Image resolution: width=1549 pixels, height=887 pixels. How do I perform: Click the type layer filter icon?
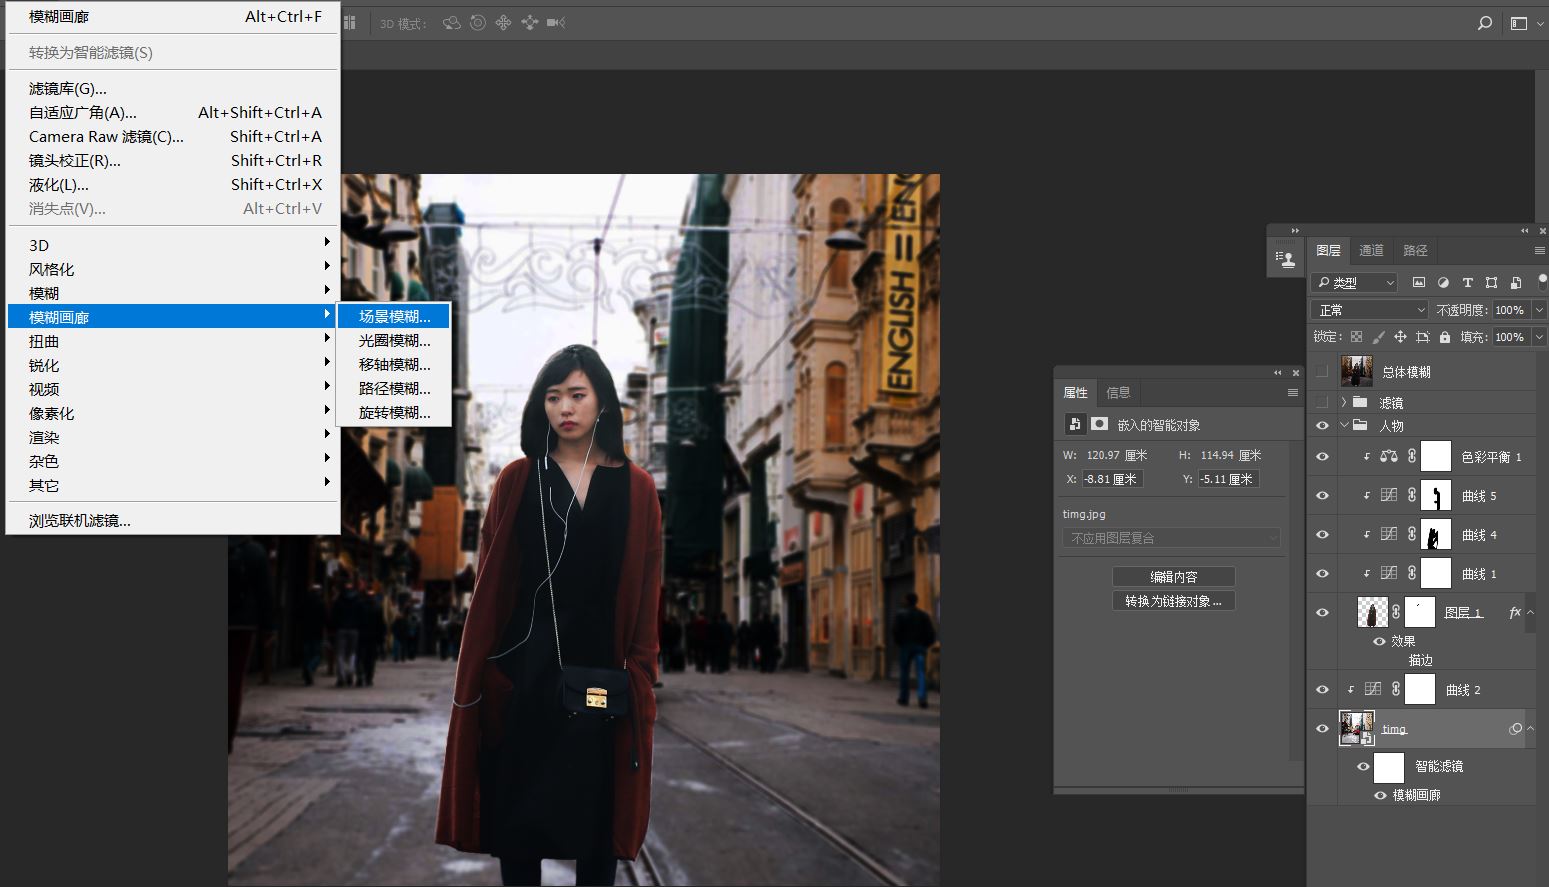click(x=1467, y=283)
